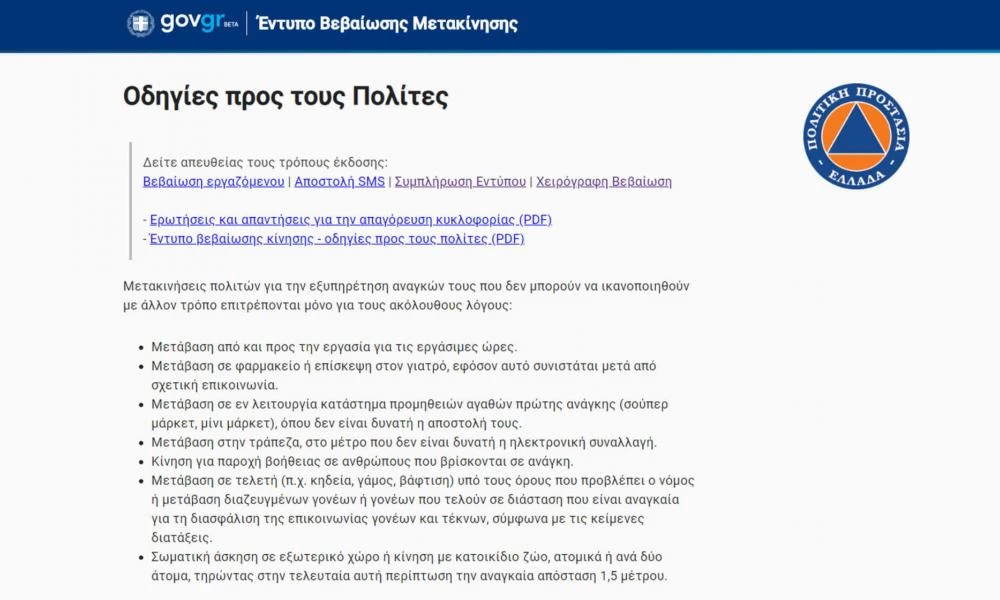Open the Έντυπο βεβαίωσης κίνησης PDF link

point(337,239)
